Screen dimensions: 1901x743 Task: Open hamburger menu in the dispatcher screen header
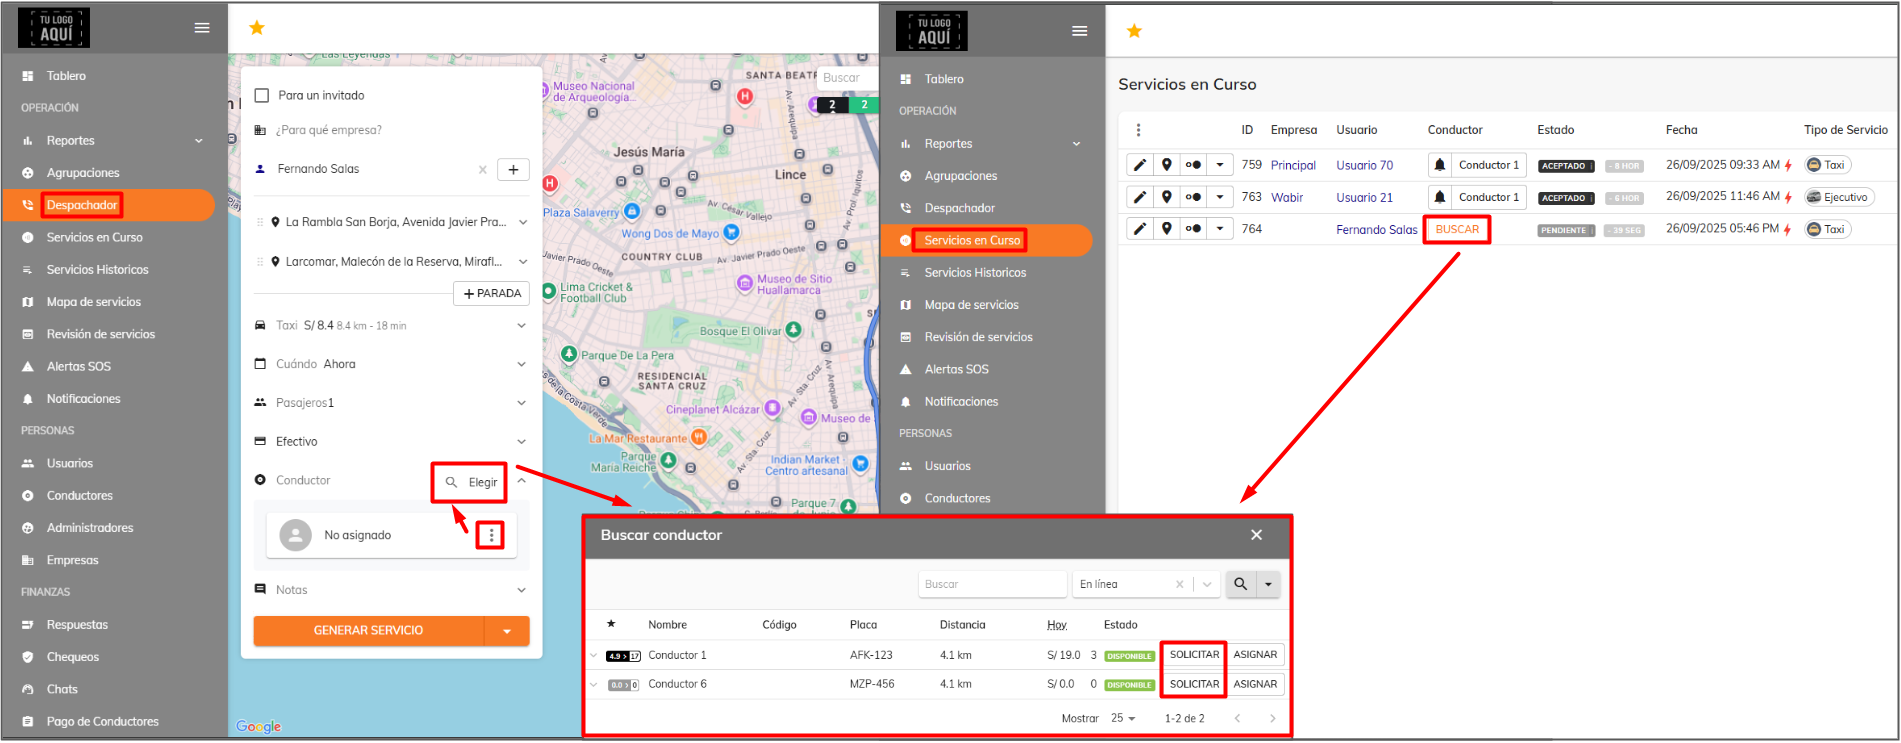click(202, 28)
